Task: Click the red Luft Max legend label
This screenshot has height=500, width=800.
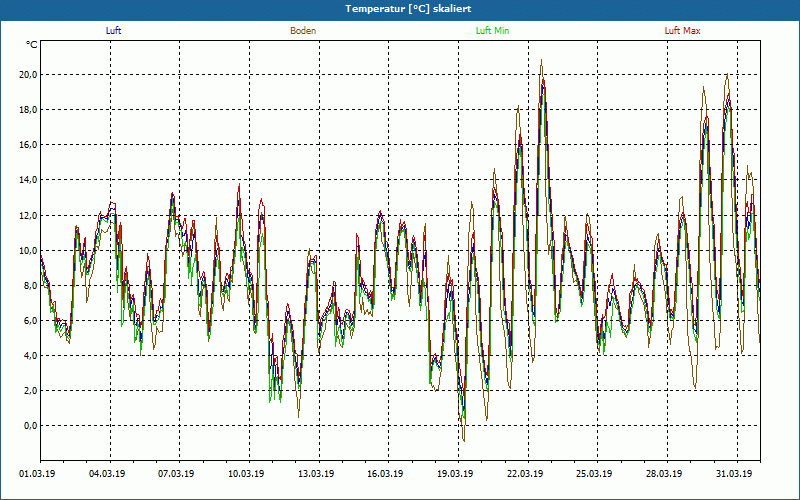Action: point(682,31)
